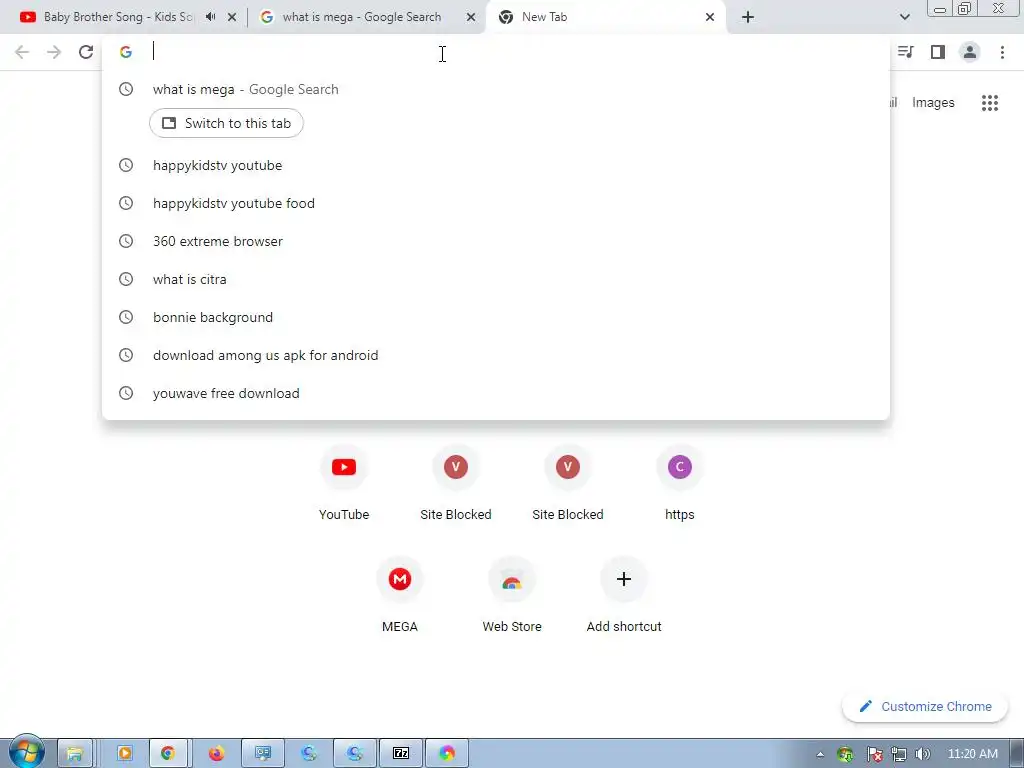Reload the page with refresh icon
1024x768 pixels.
click(x=86, y=52)
